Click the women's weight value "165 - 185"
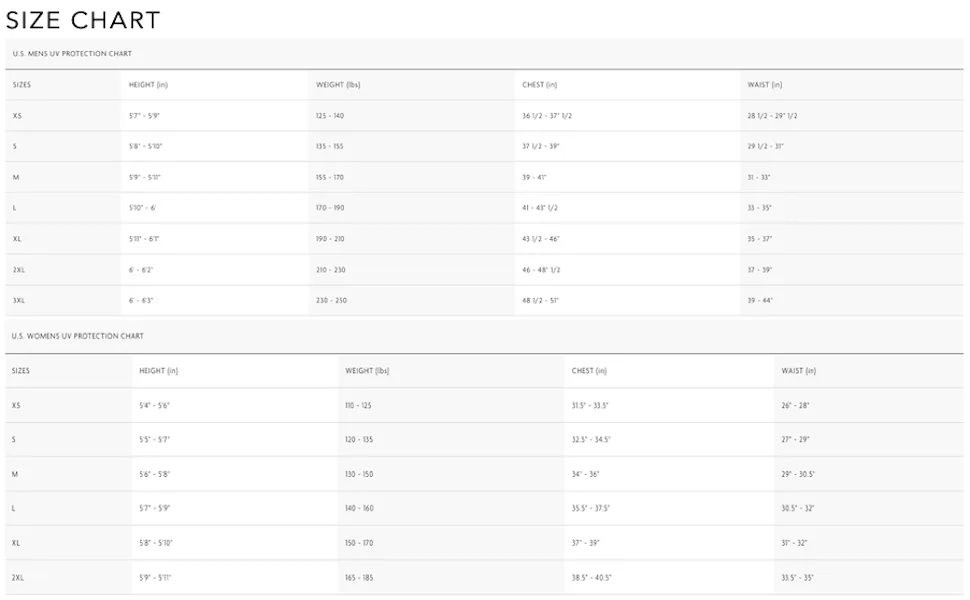This screenshot has height=600, width=970. point(359,578)
